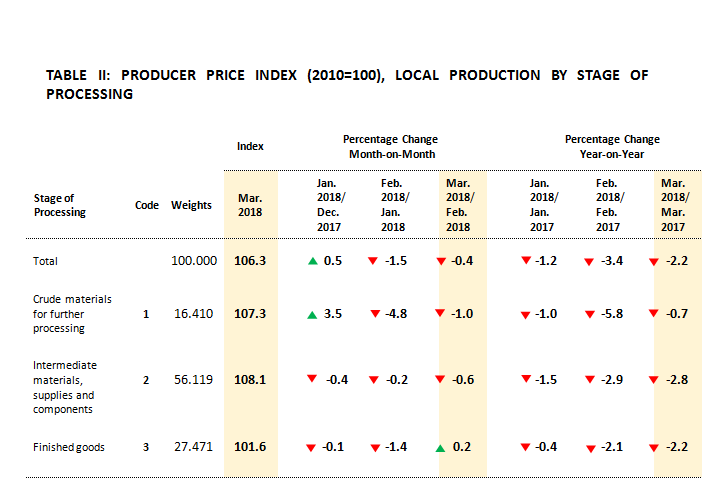The image size is (710, 479).
Task: Click the highlighted Mar. 2018 index header cell
Action: tap(250, 205)
